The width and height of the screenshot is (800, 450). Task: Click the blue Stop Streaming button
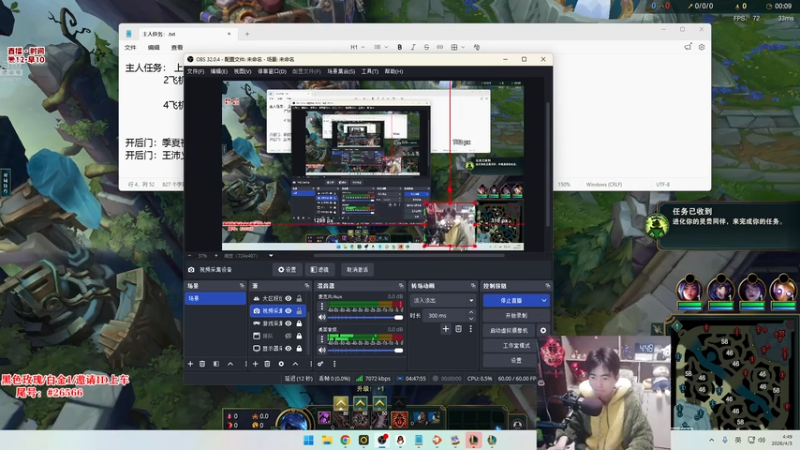pos(511,301)
